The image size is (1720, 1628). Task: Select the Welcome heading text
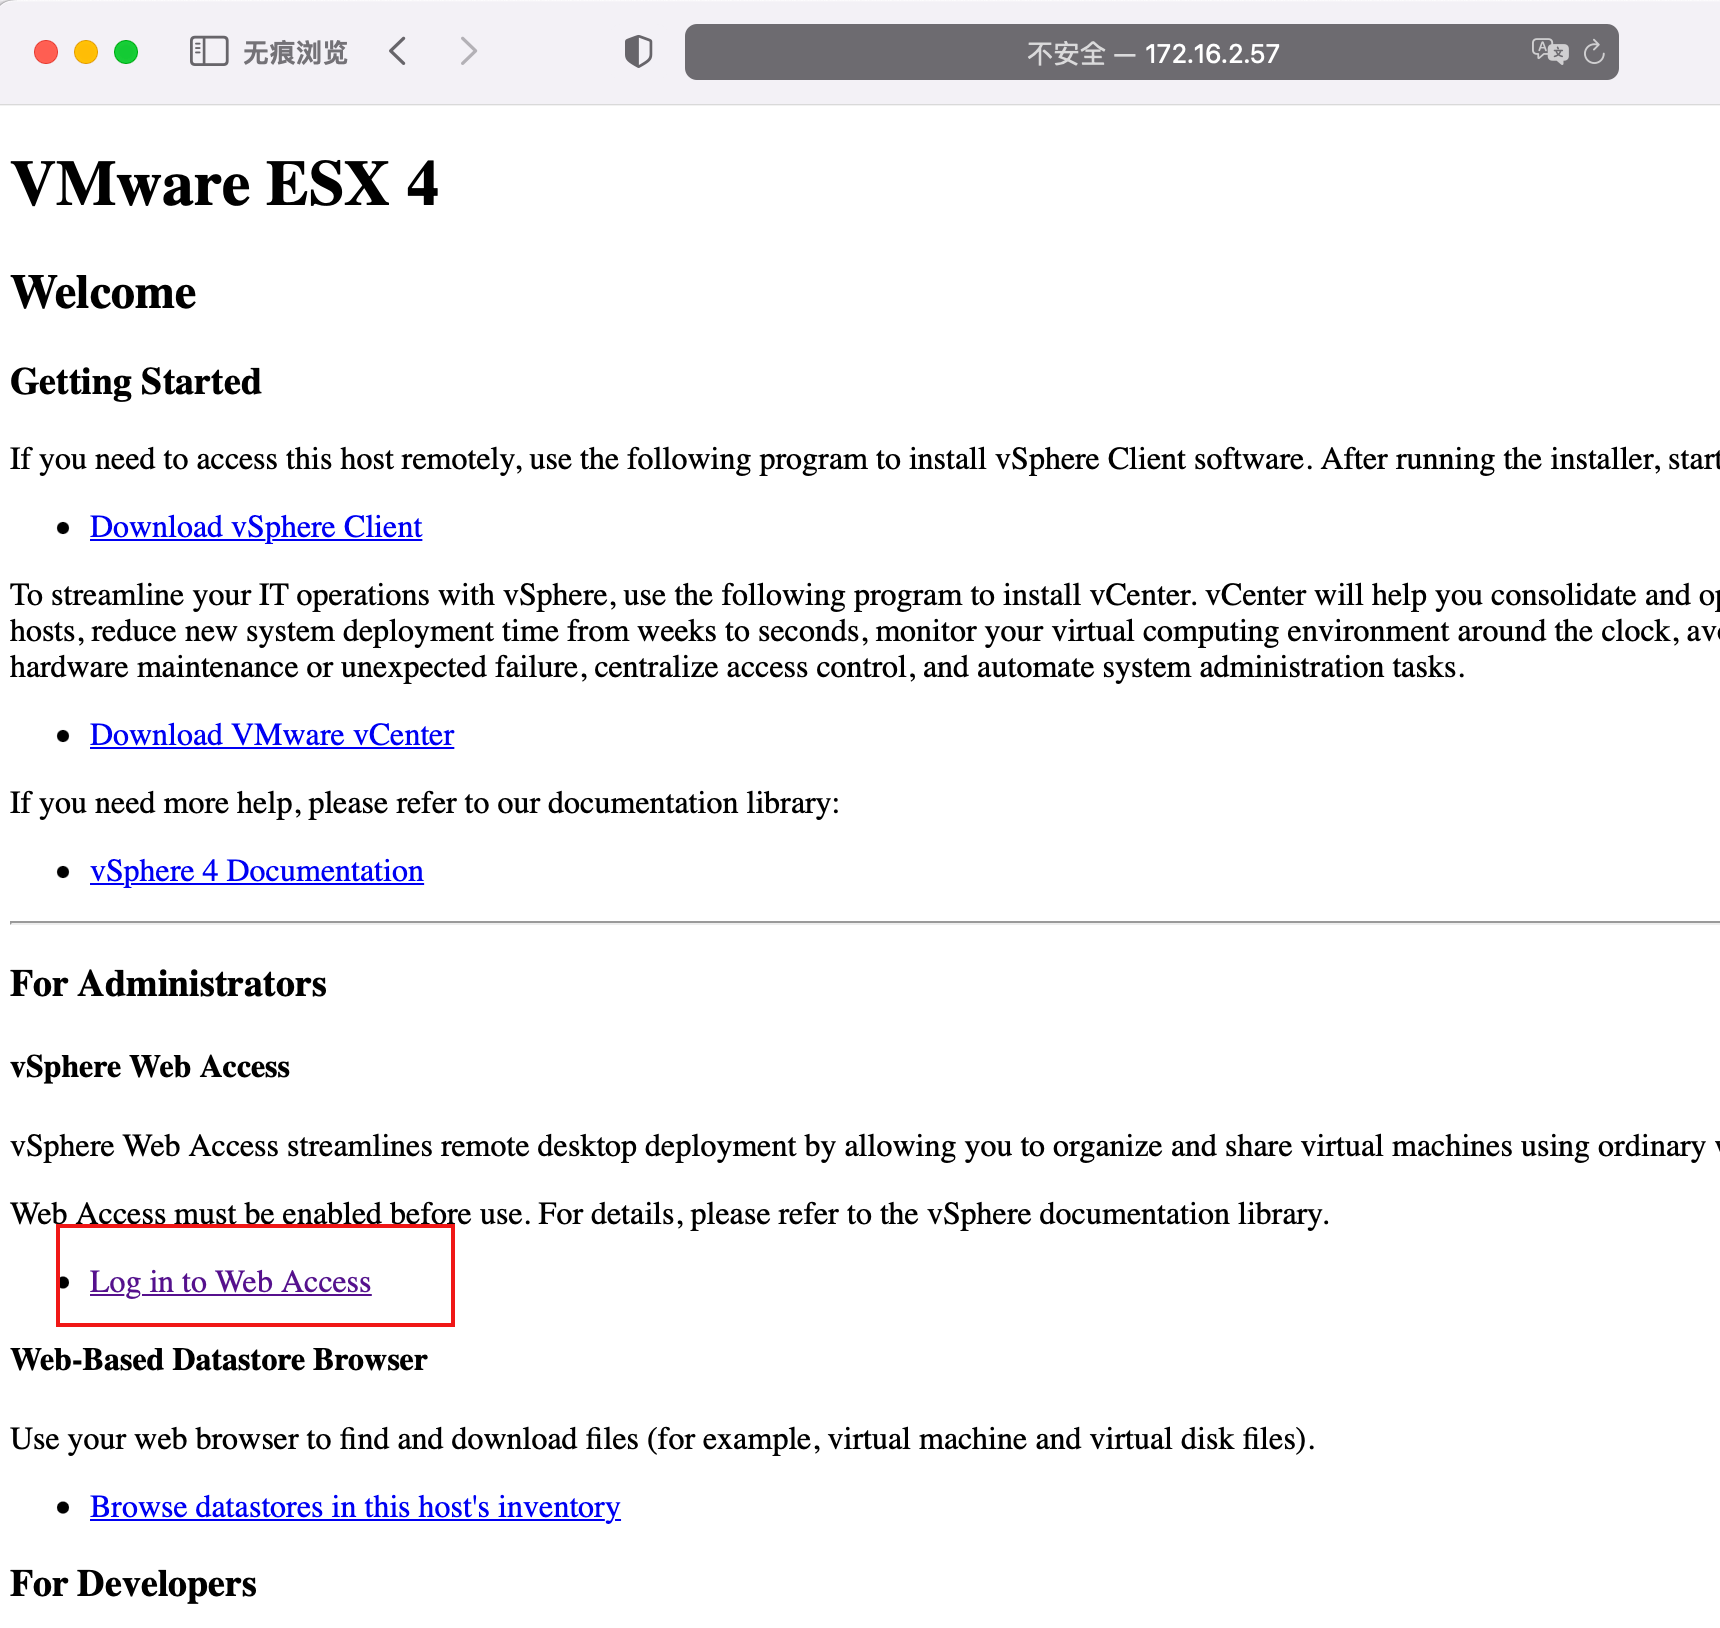tap(102, 292)
